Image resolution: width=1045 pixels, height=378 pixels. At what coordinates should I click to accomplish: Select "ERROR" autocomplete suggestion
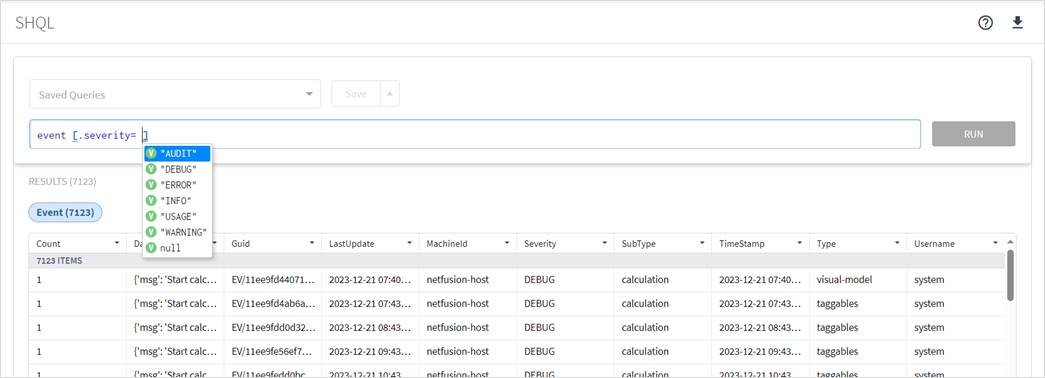(177, 185)
